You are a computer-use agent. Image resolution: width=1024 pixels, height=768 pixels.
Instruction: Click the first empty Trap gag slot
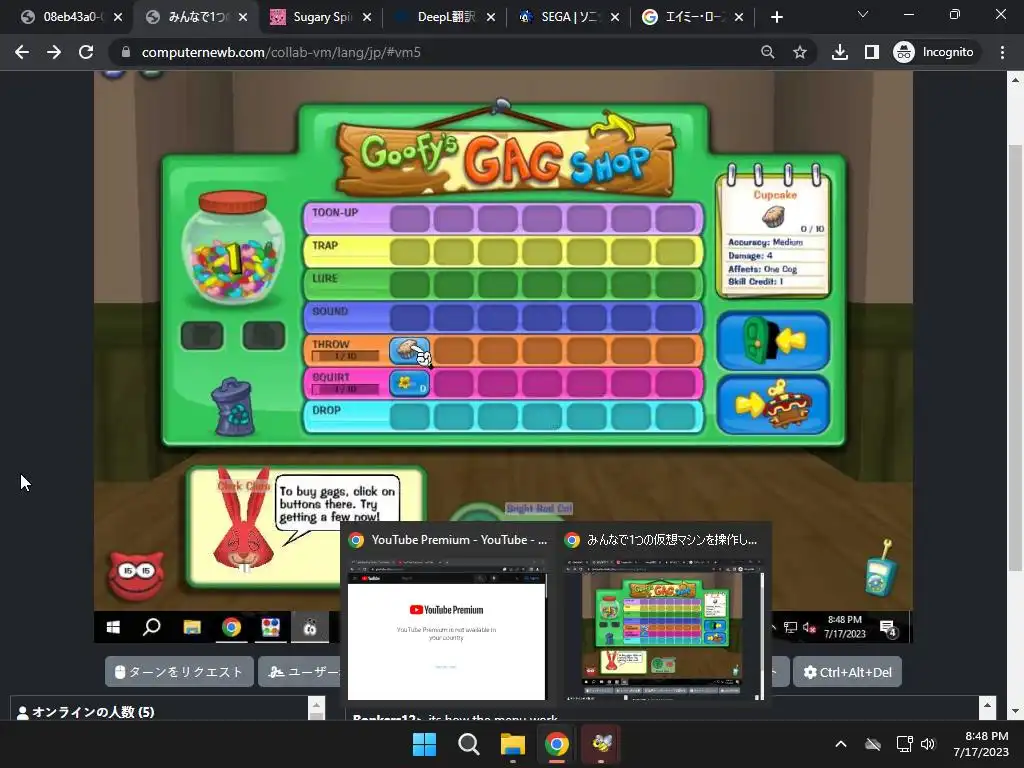click(409, 251)
